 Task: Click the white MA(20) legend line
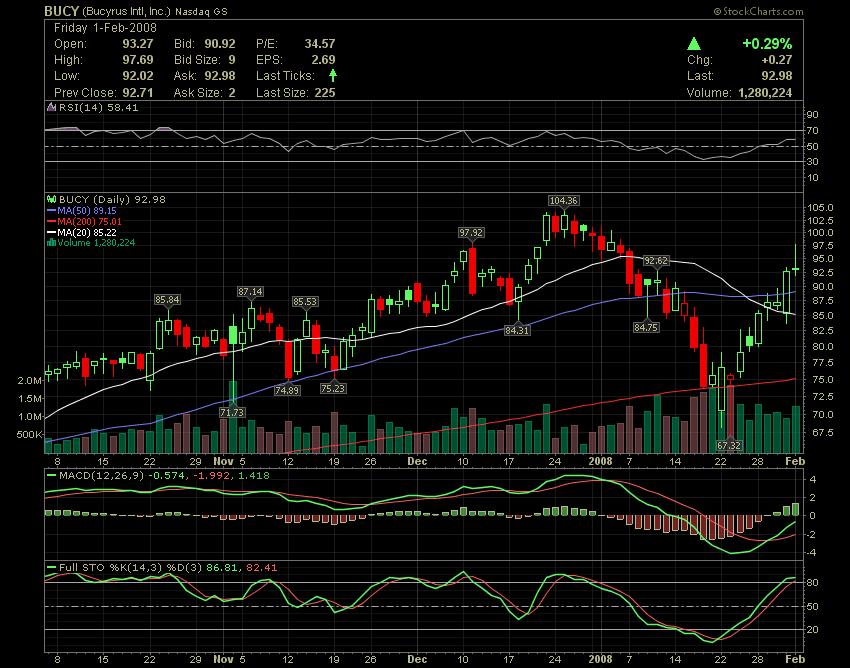point(51,233)
